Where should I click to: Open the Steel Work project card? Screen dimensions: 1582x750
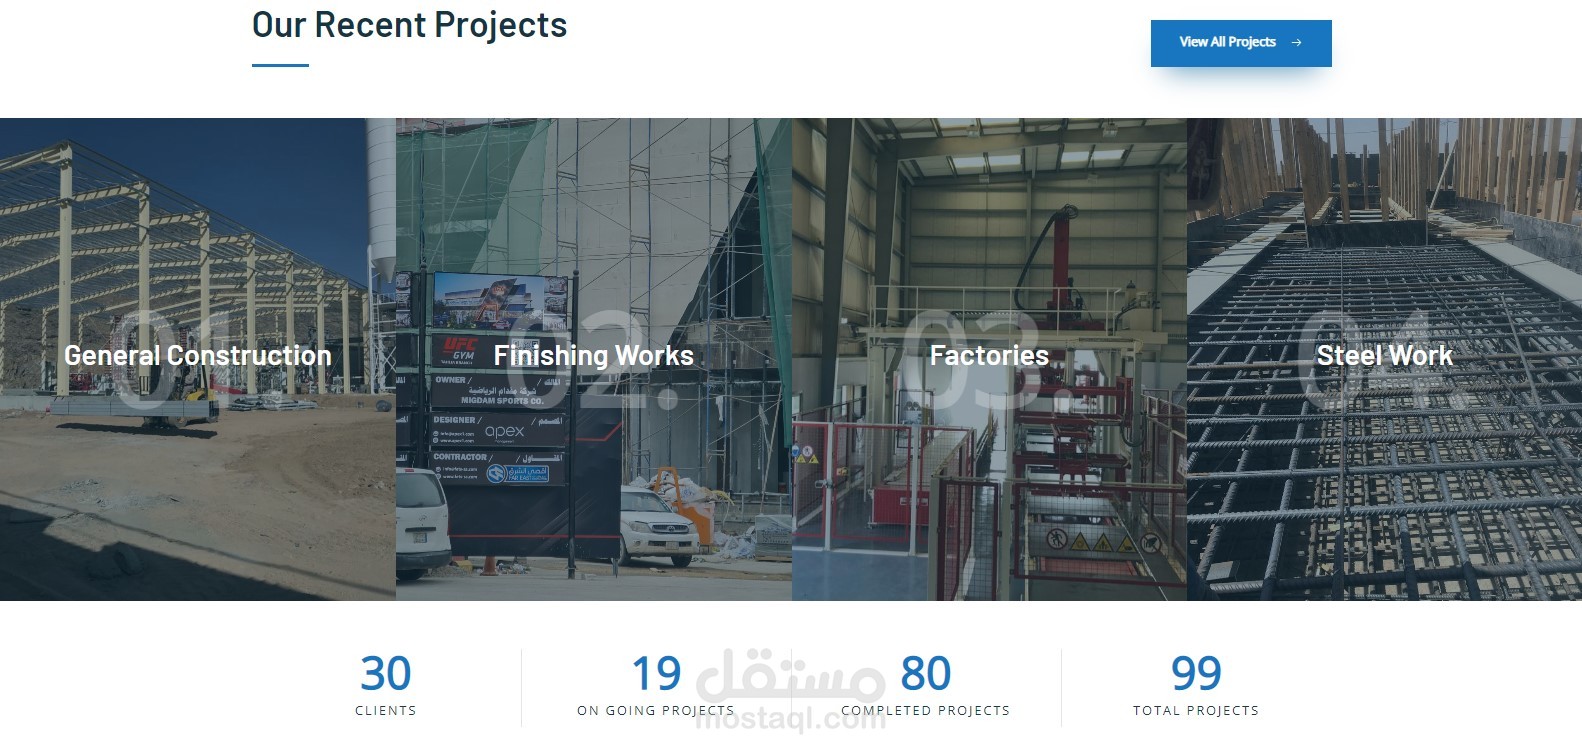(x=1384, y=359)
